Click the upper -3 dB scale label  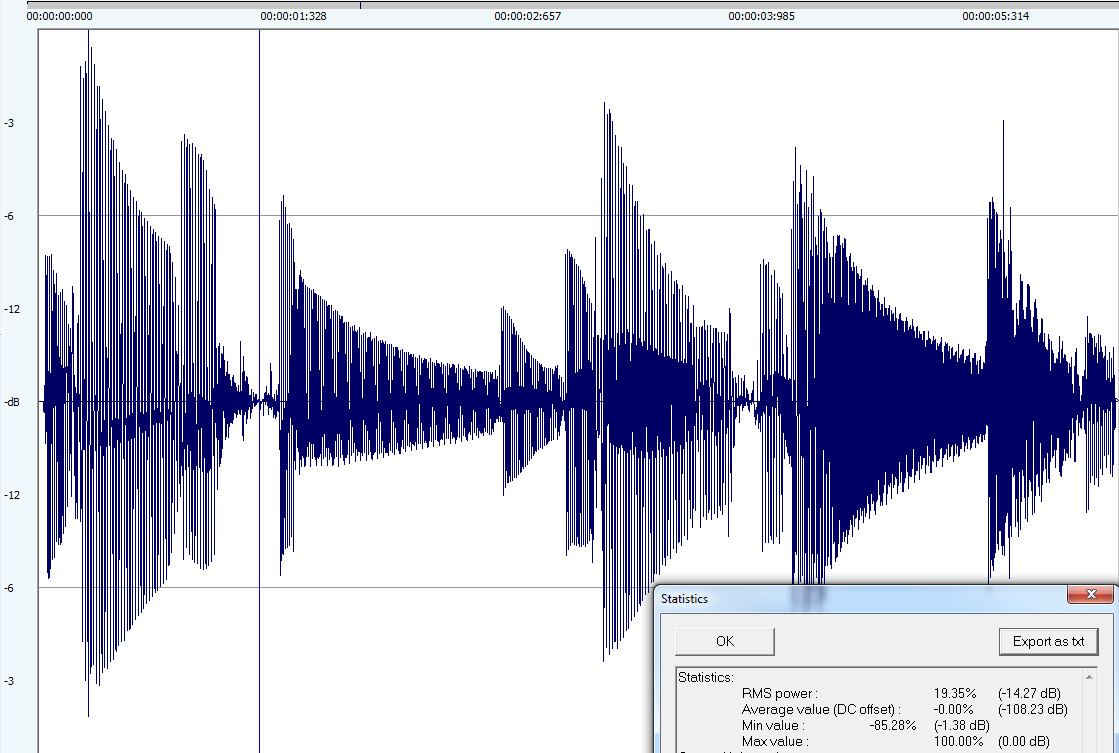point(9,123)
